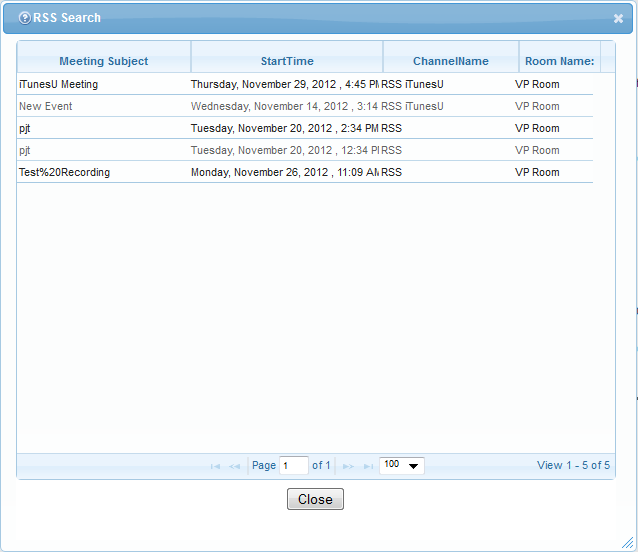
Task: Select the Test%20Recording row
Action: click(x=305, y=172)
